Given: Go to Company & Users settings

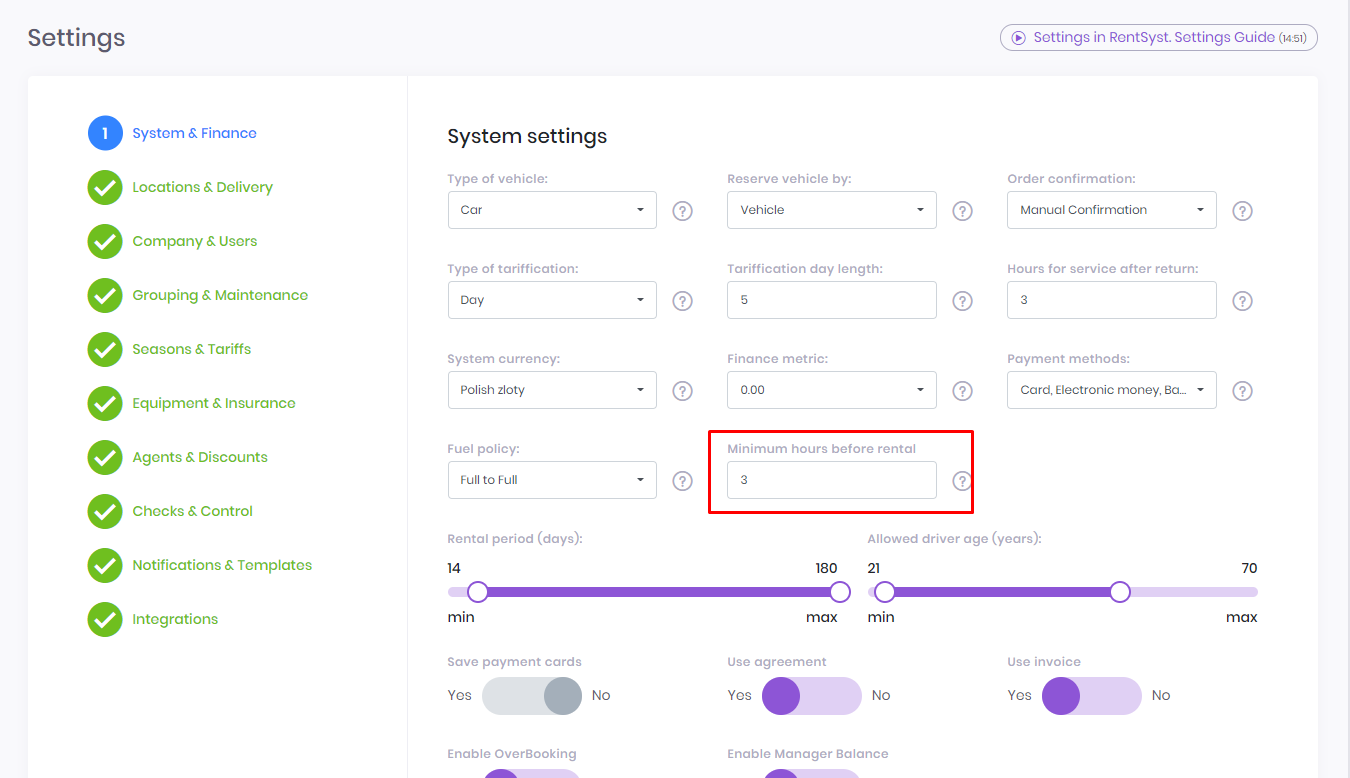Looking at the screenshot, I should coord(195,241).
